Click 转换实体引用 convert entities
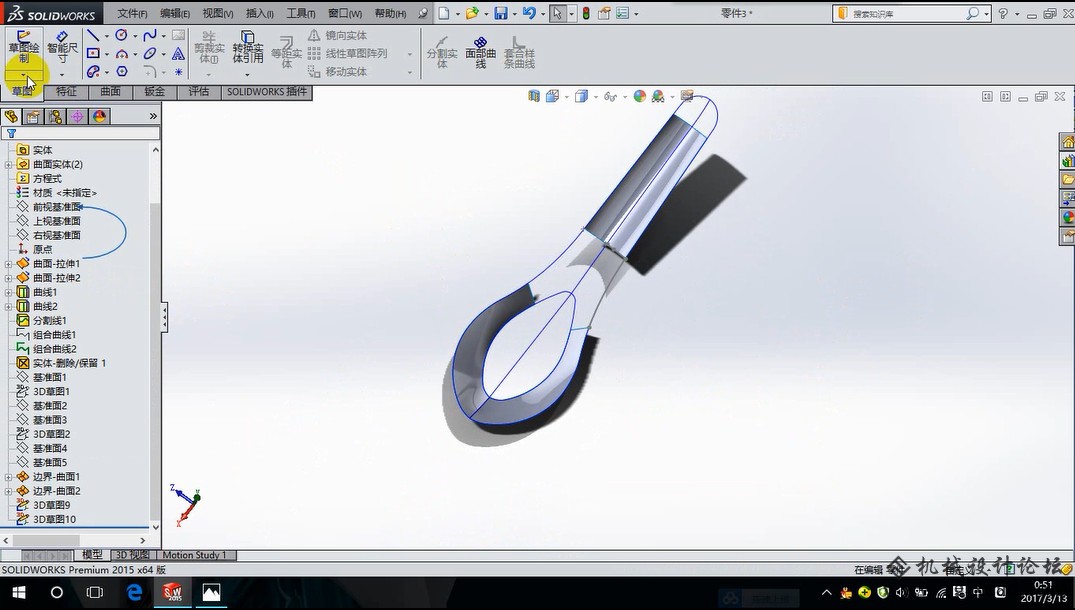1075x610 pixels. (247, 47)
